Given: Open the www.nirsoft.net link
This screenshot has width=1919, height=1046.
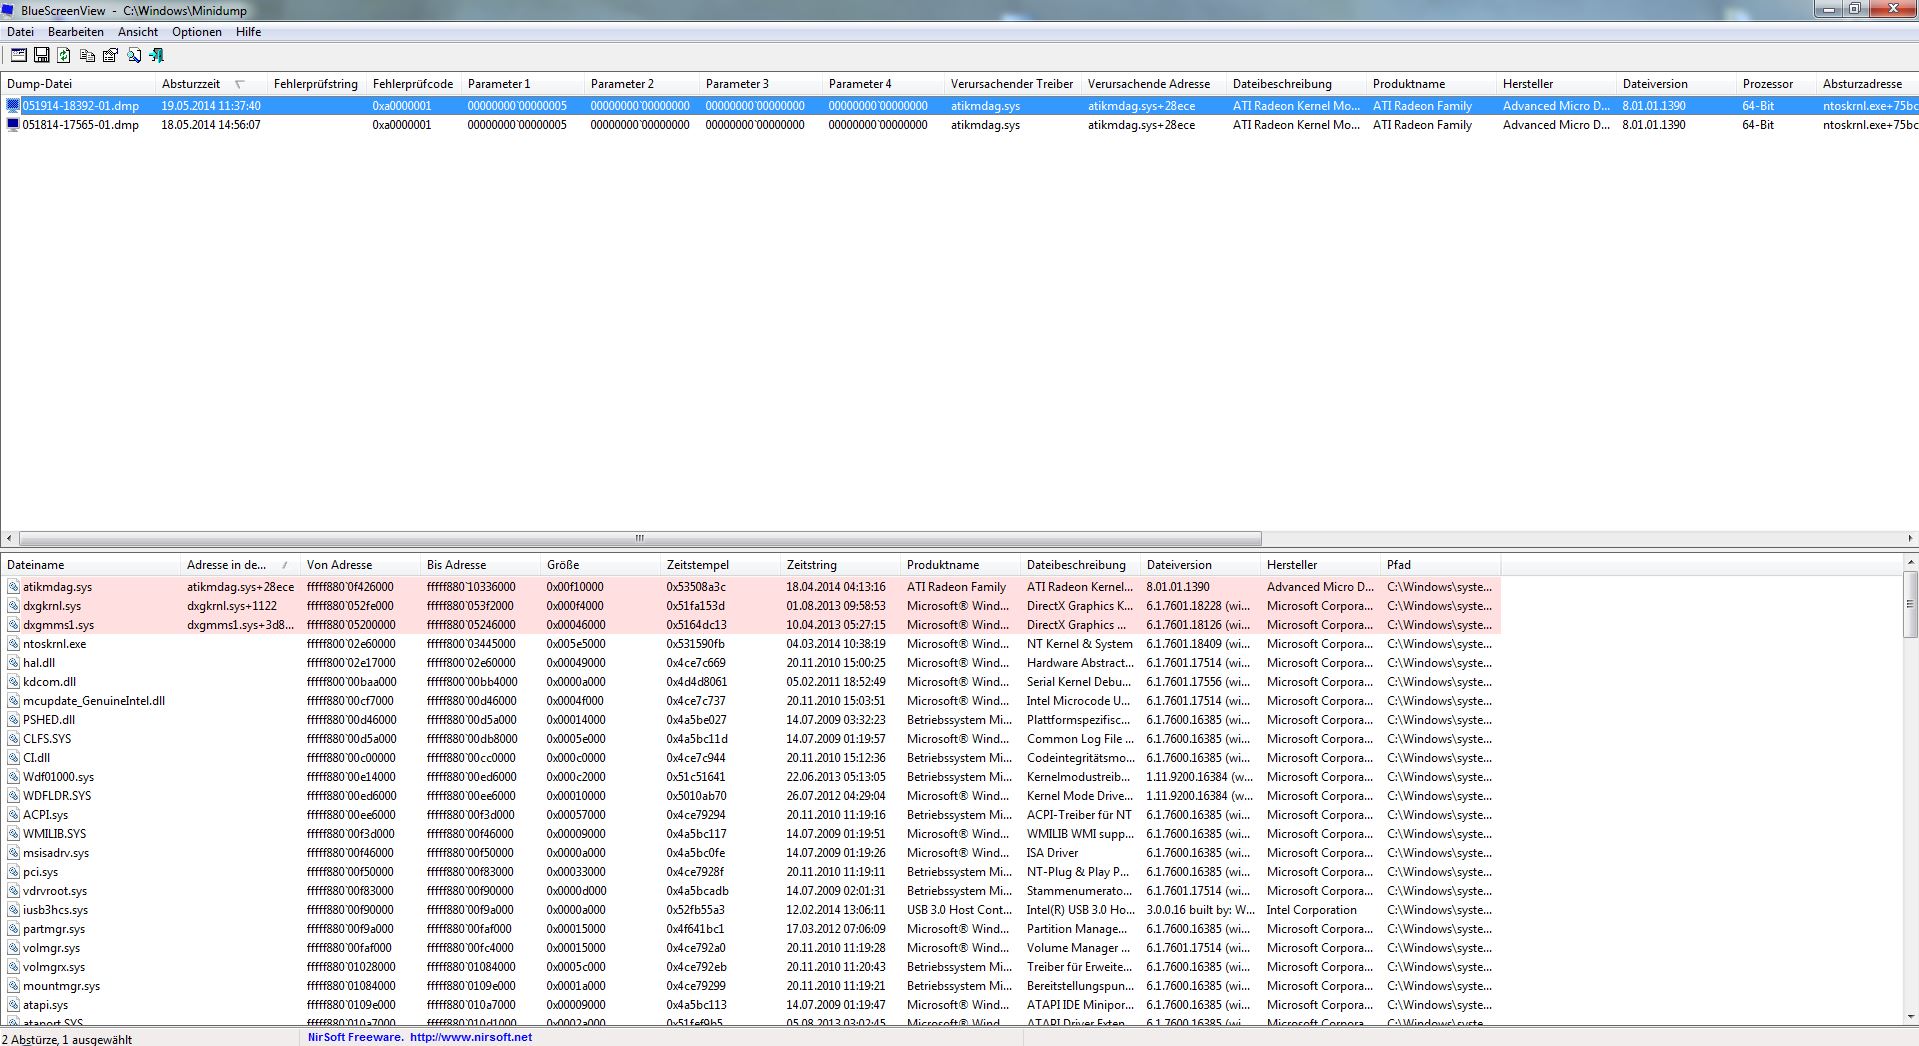Looking at the screenshot, I should tap(470, 1038).
